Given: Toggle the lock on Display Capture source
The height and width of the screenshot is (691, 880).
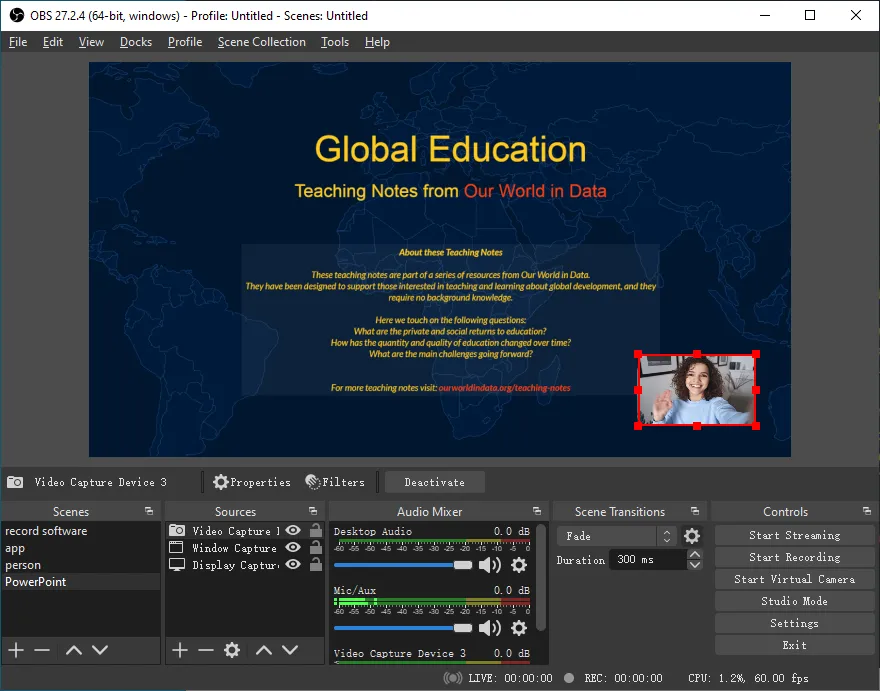Looking at the screenshot, I should 316,564.
